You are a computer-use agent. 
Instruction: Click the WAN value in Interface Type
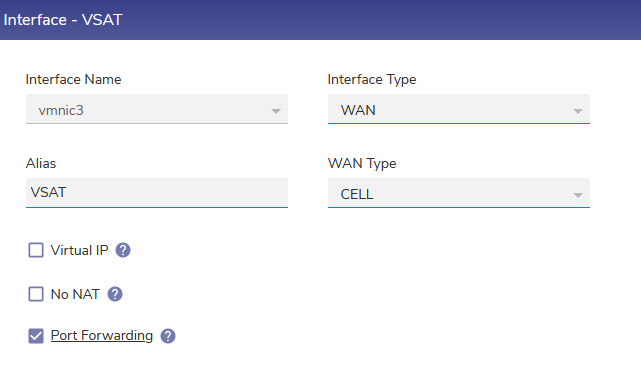point(358,110)
